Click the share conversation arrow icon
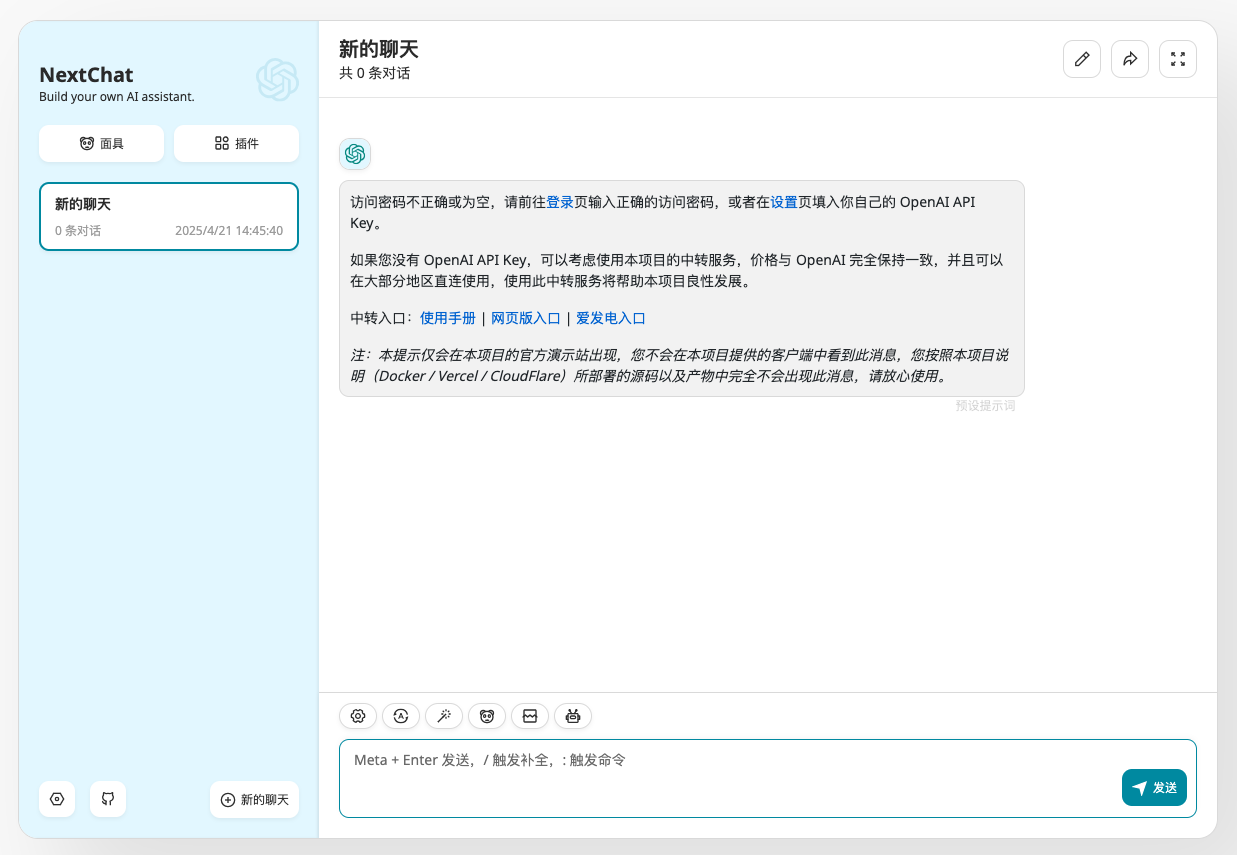Image resolution: width=1237 pixels, height=855 pixels. pyautogui.click(x=1130, y=59)
